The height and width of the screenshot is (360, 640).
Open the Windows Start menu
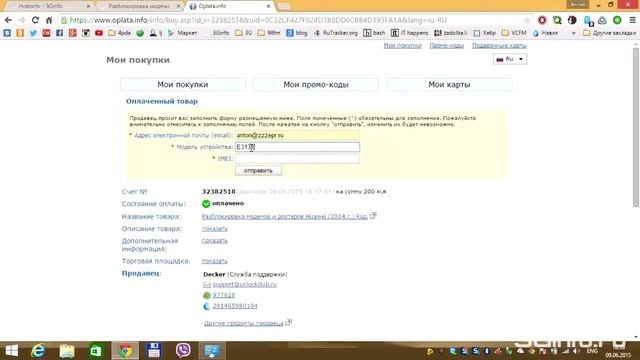pyautogui.click(x=11, y=351)
